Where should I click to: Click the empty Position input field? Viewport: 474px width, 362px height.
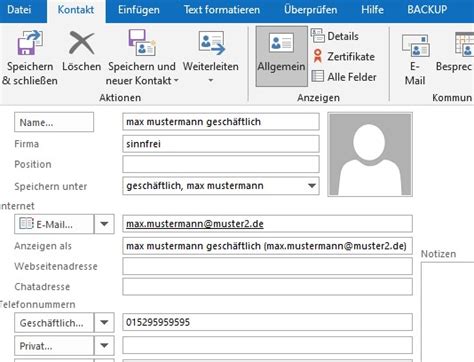[x=221, y=164]
